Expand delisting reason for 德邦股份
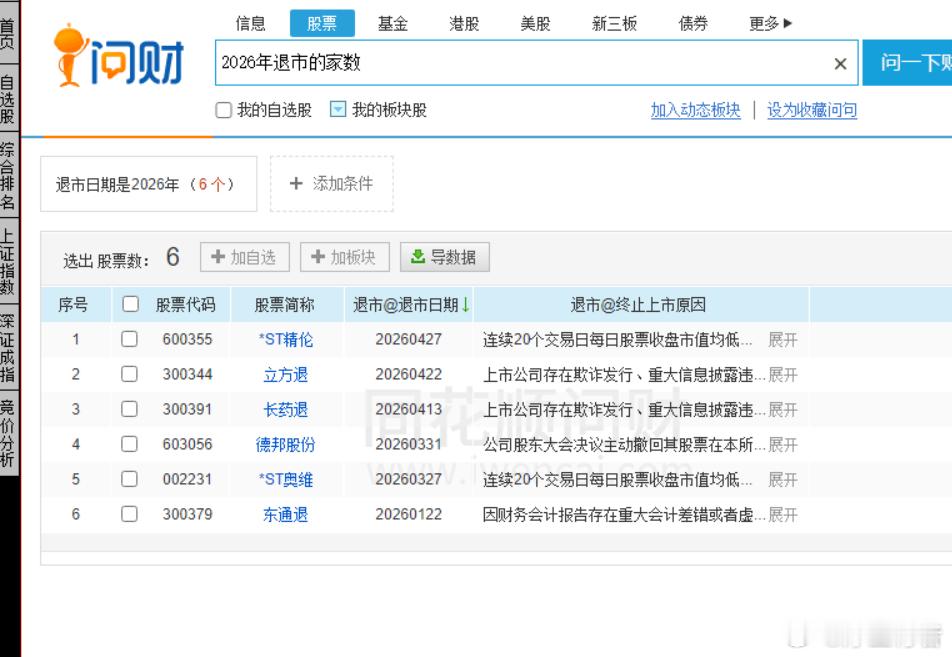Viewport: 952px width, 657px height. [783, 445]
